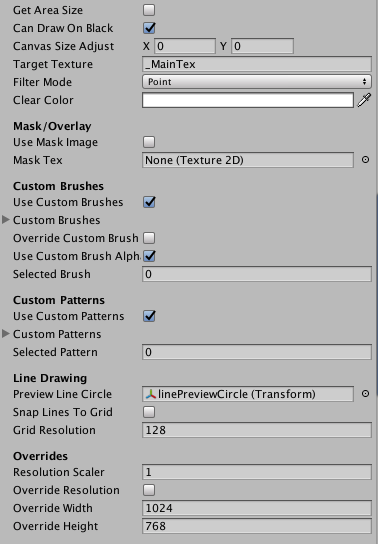
Task: Click the Clear Color white swatch
Action: pyautogui.click(x=248, y=100)
